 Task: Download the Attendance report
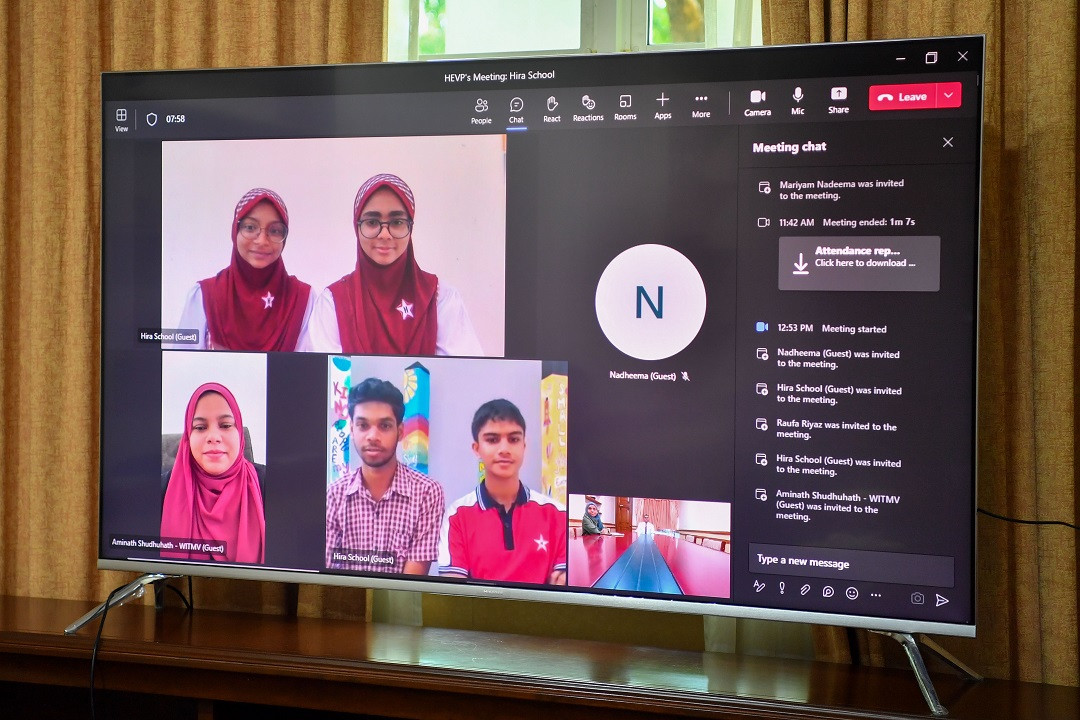[859, 263]
